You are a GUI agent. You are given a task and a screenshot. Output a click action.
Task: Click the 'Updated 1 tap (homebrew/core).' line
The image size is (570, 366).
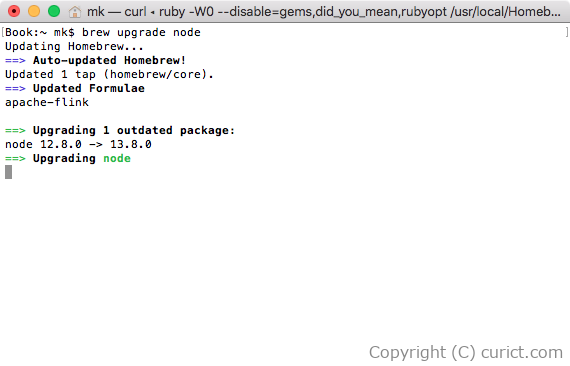coord(109,75)
